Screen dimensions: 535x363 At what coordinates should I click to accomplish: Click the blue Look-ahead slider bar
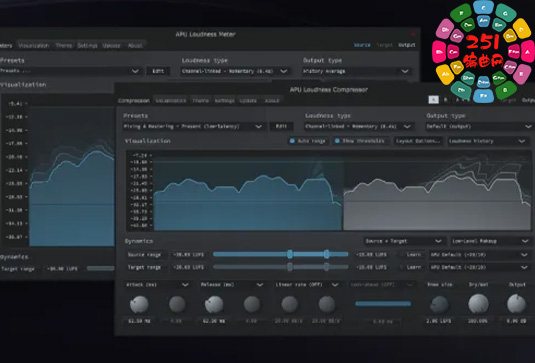(x=383, y=304)
